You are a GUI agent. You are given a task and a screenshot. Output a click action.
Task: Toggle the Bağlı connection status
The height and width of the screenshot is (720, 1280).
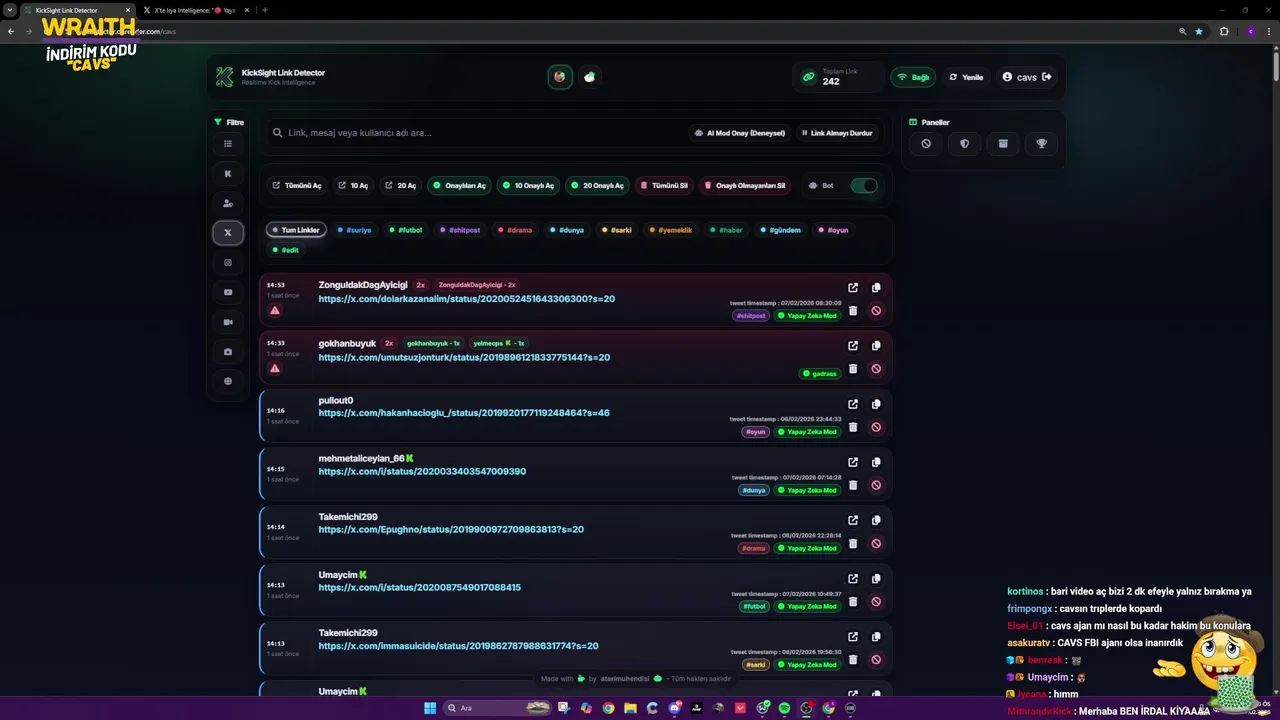point(913,77)
